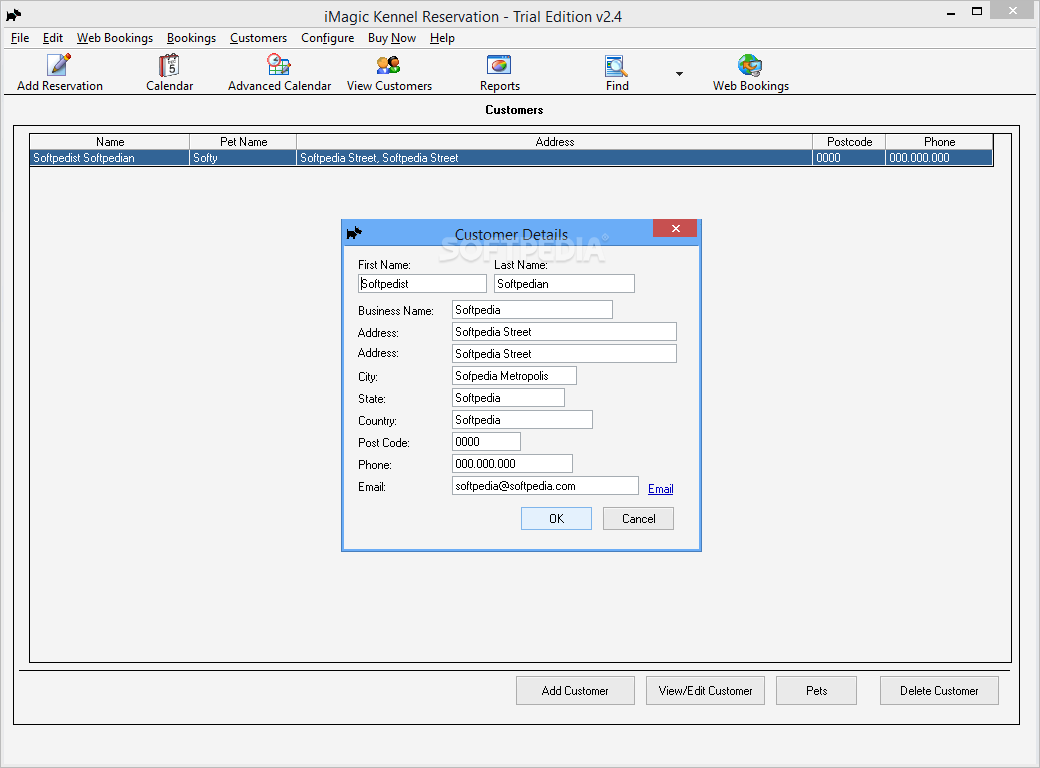Click the Find magnifier icon
The width and height of the screenshot is (1040, 768).
(x=616, y=65)
